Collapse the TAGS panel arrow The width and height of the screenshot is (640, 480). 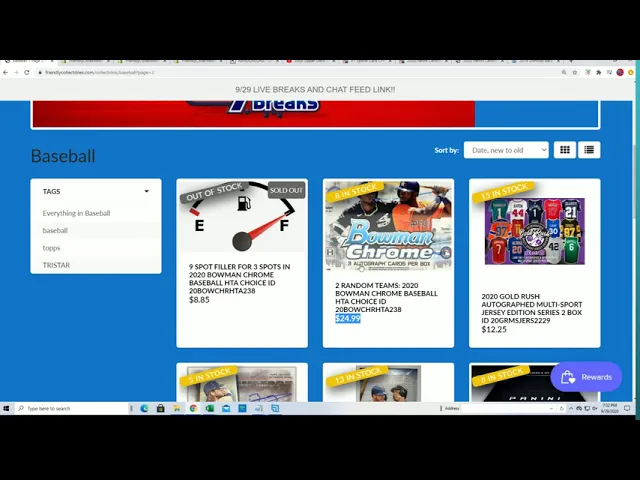[147, 191]
